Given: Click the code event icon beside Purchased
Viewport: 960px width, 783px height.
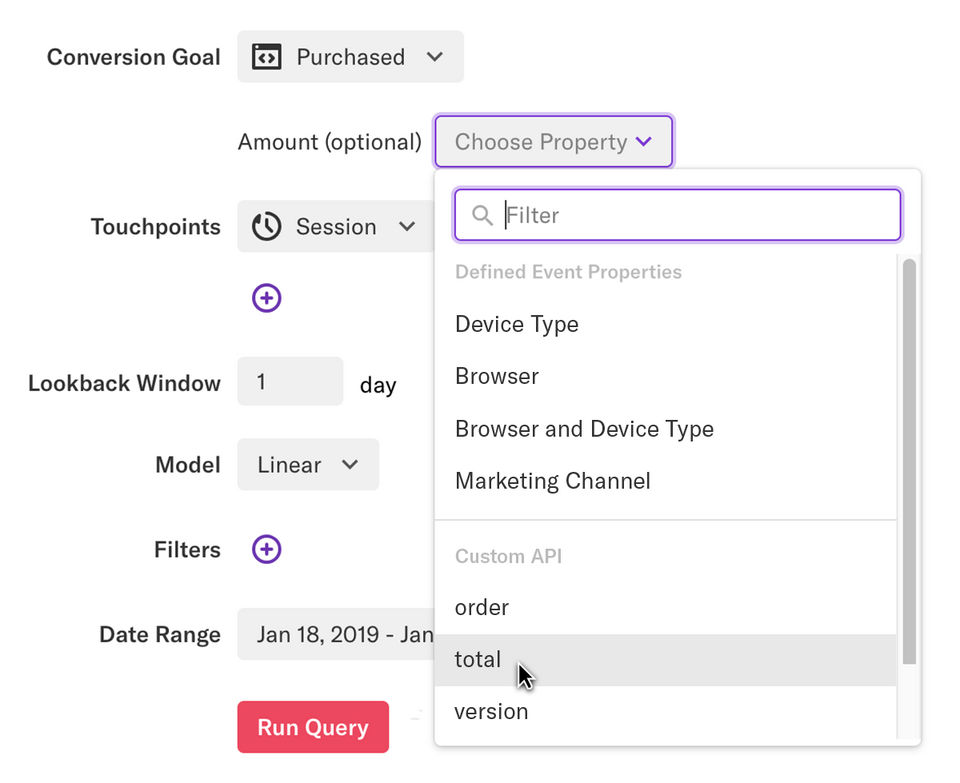Looking at the screenshot, I should click(266, 57).
